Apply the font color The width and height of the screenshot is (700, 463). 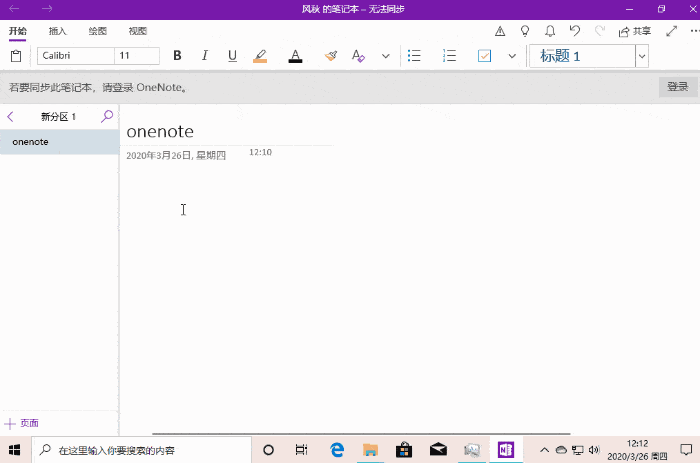point(295,56)
